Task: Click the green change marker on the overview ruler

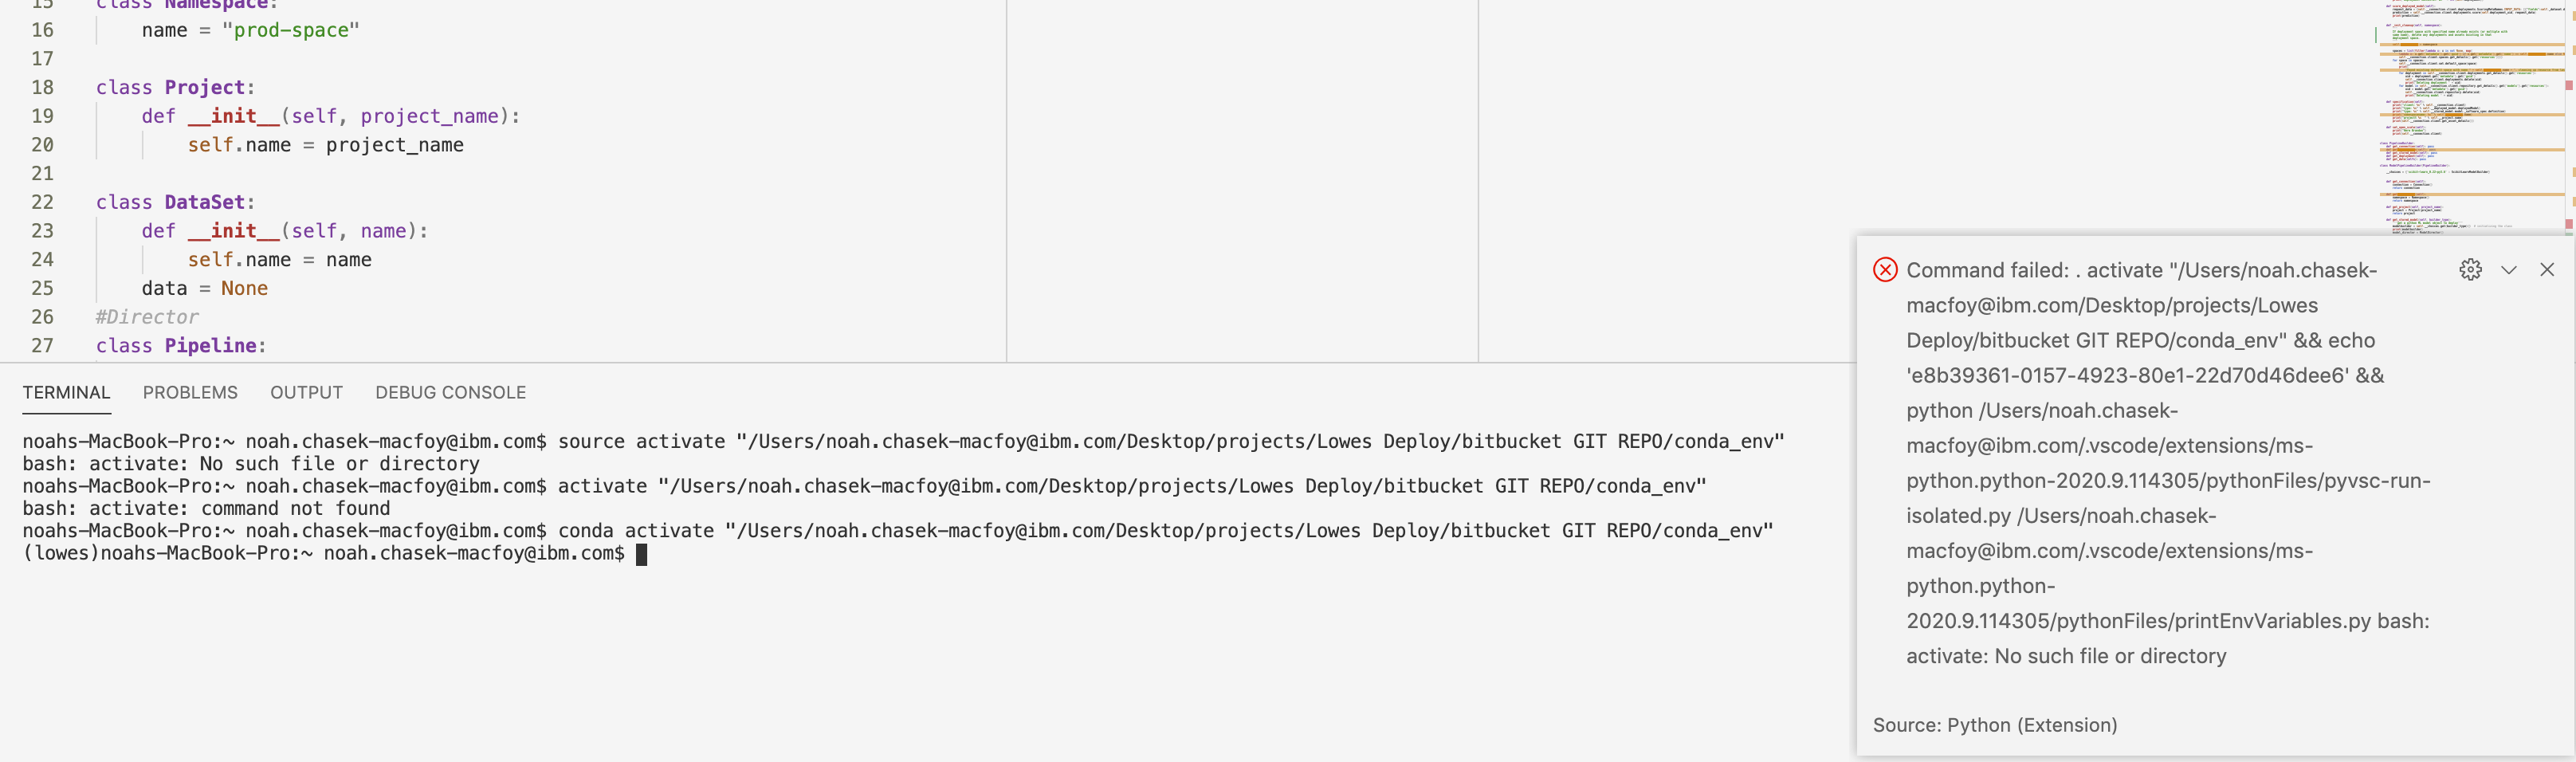Action: (2569, 234)
